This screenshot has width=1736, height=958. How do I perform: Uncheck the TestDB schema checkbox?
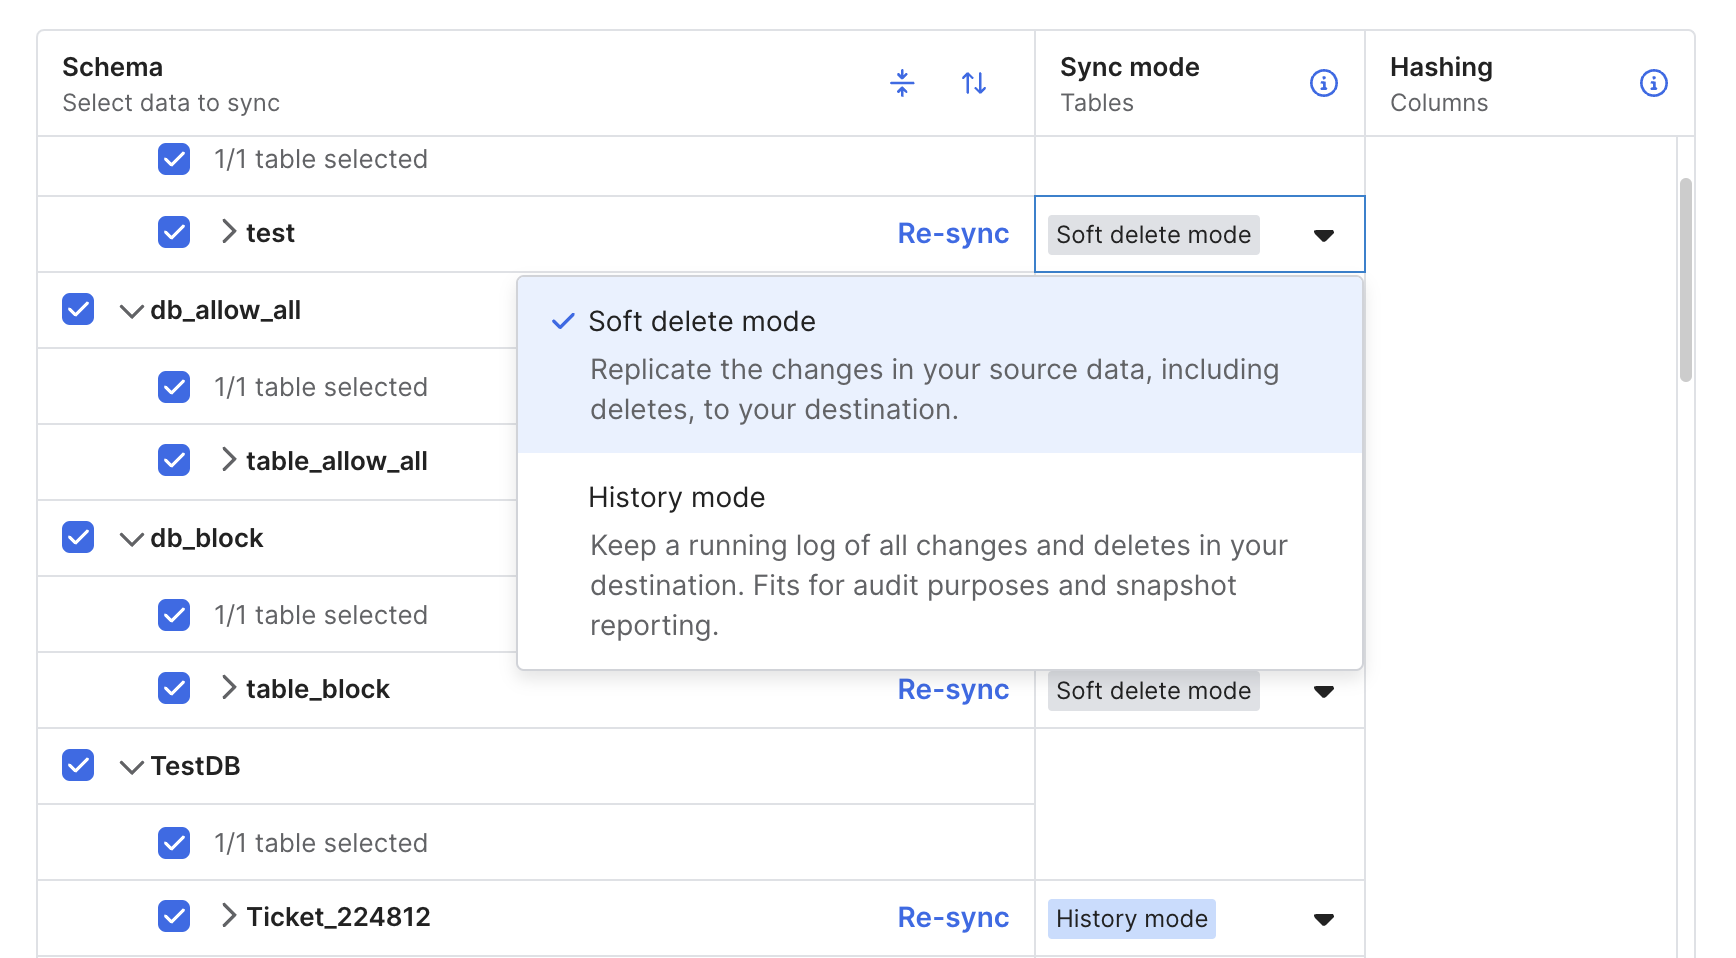pos(78,765)
